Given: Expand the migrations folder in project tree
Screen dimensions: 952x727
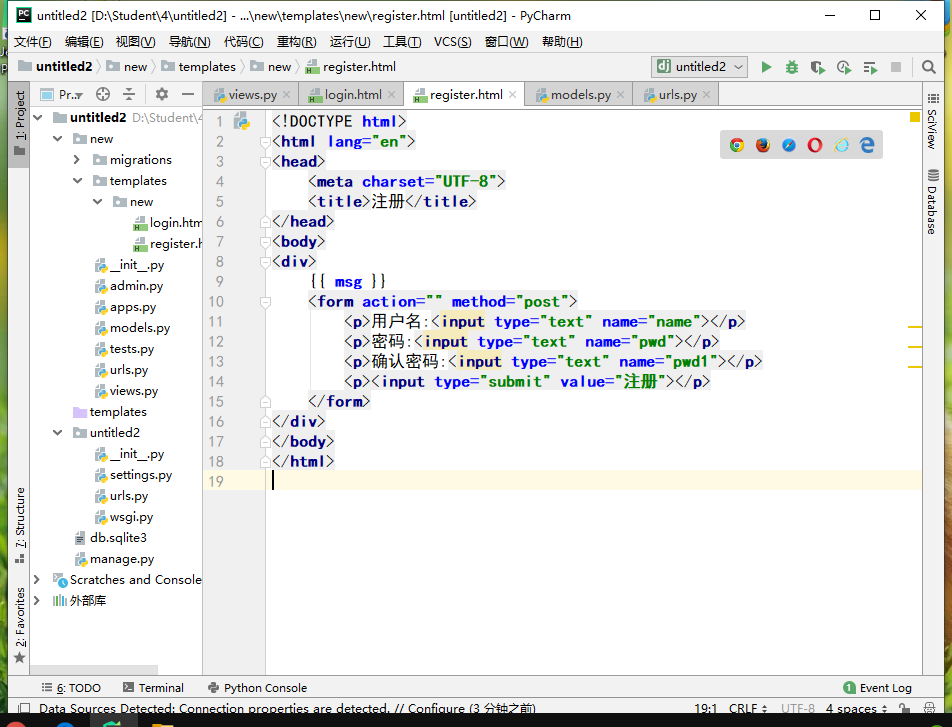Looking at the screenshot, I should tap(77, 160).
